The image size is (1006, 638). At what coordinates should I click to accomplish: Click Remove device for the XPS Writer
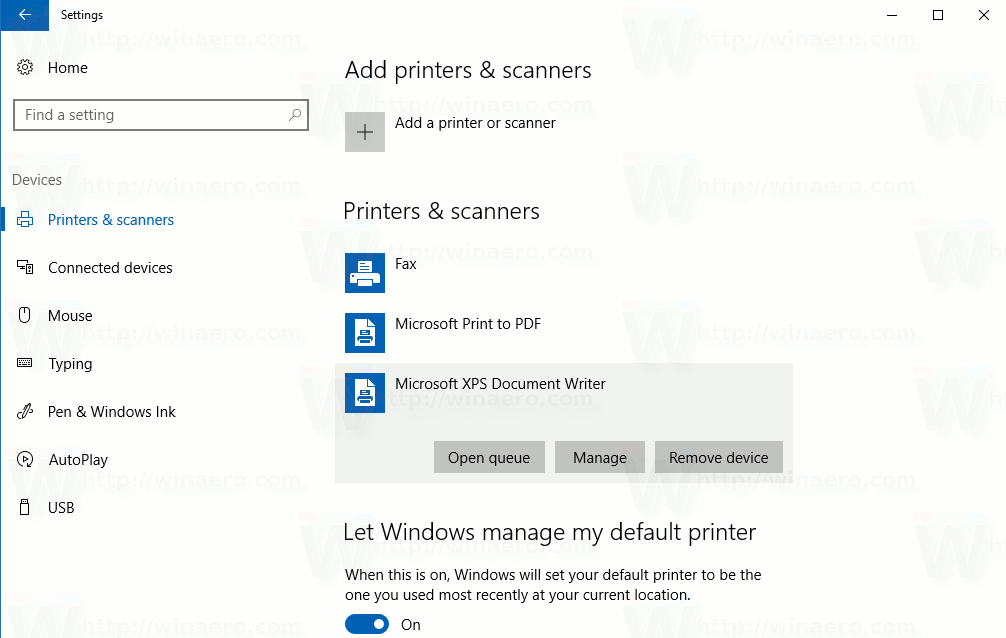(x=718, y=457)
